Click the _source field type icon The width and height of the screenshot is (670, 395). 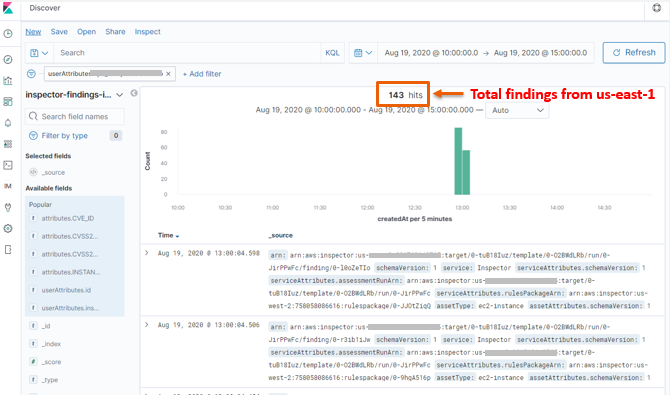(x=33, y=172)
